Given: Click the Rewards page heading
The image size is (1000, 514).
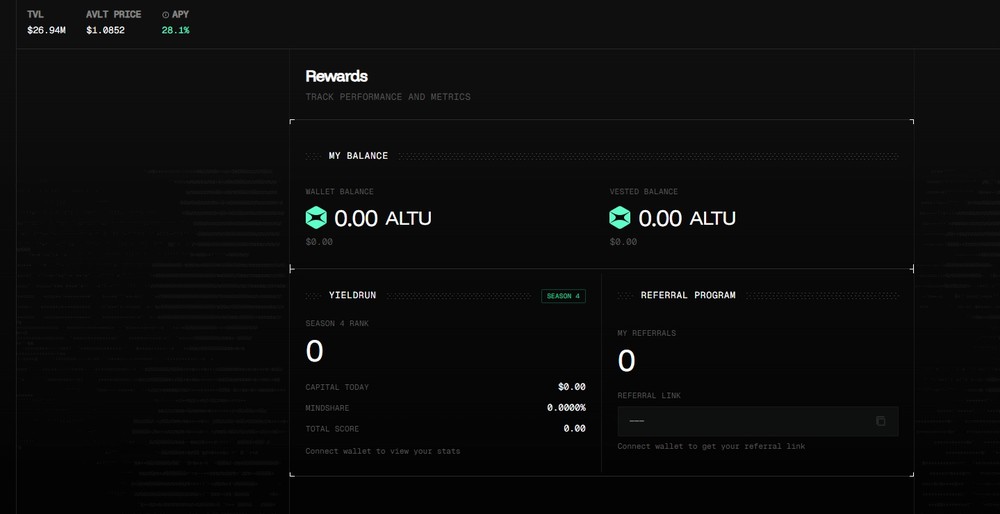Looking at the screenshot, I should point(337,76).
